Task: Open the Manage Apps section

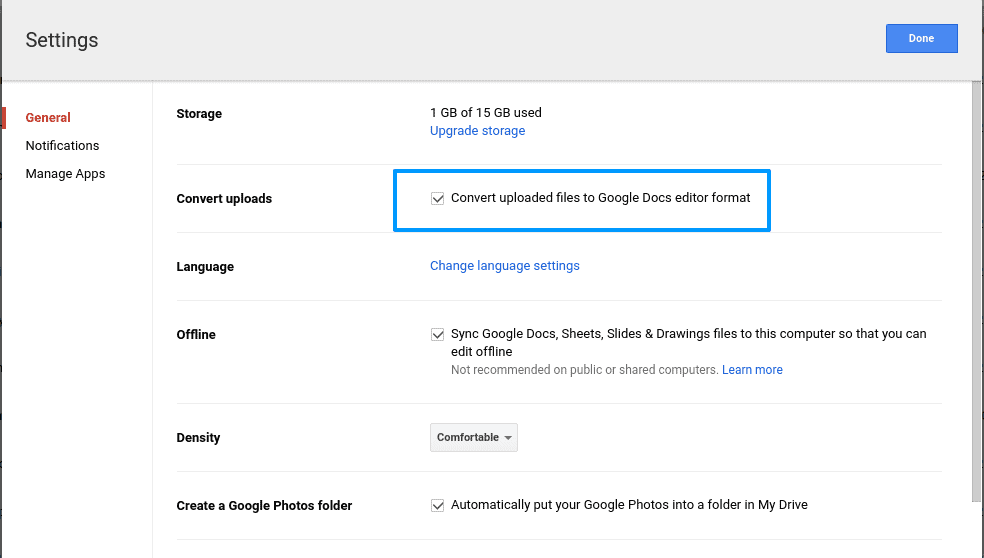Action: pos(65,174)
